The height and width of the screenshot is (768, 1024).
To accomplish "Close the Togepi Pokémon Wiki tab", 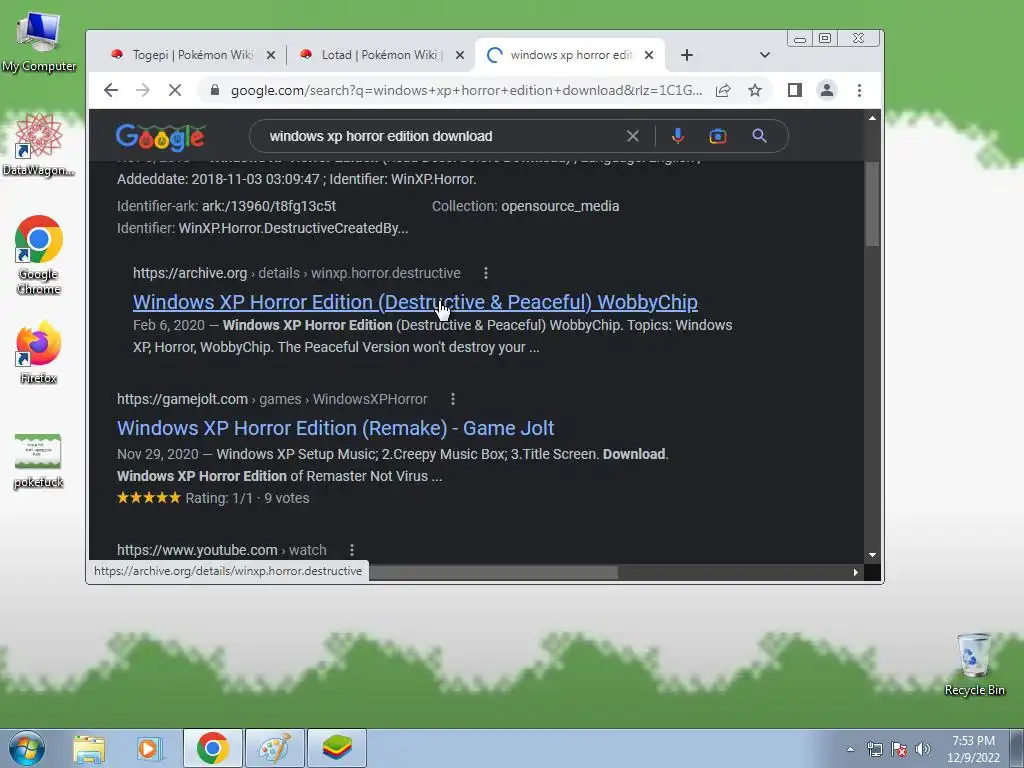I will (271, 56).
